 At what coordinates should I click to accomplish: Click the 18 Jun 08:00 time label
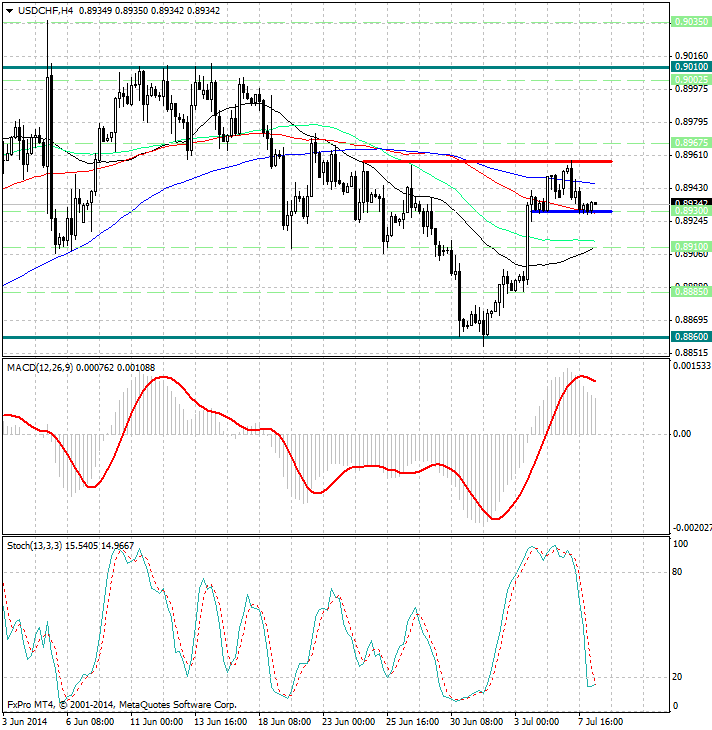(x=285, y=722)
